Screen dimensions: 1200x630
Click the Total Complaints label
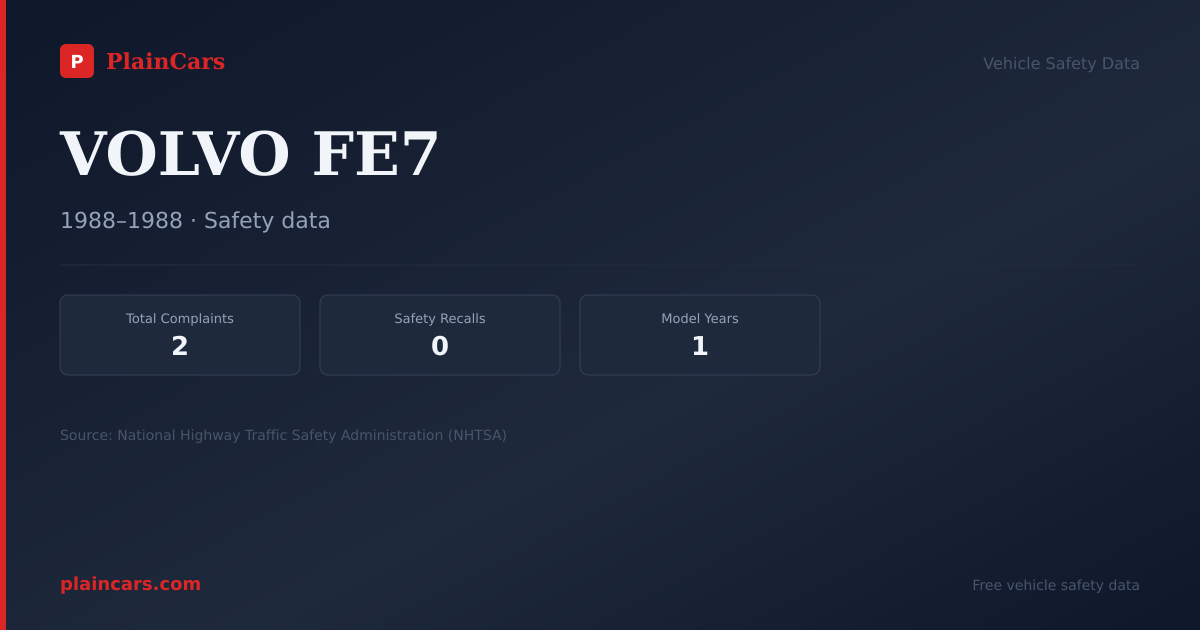pos(180,318)
